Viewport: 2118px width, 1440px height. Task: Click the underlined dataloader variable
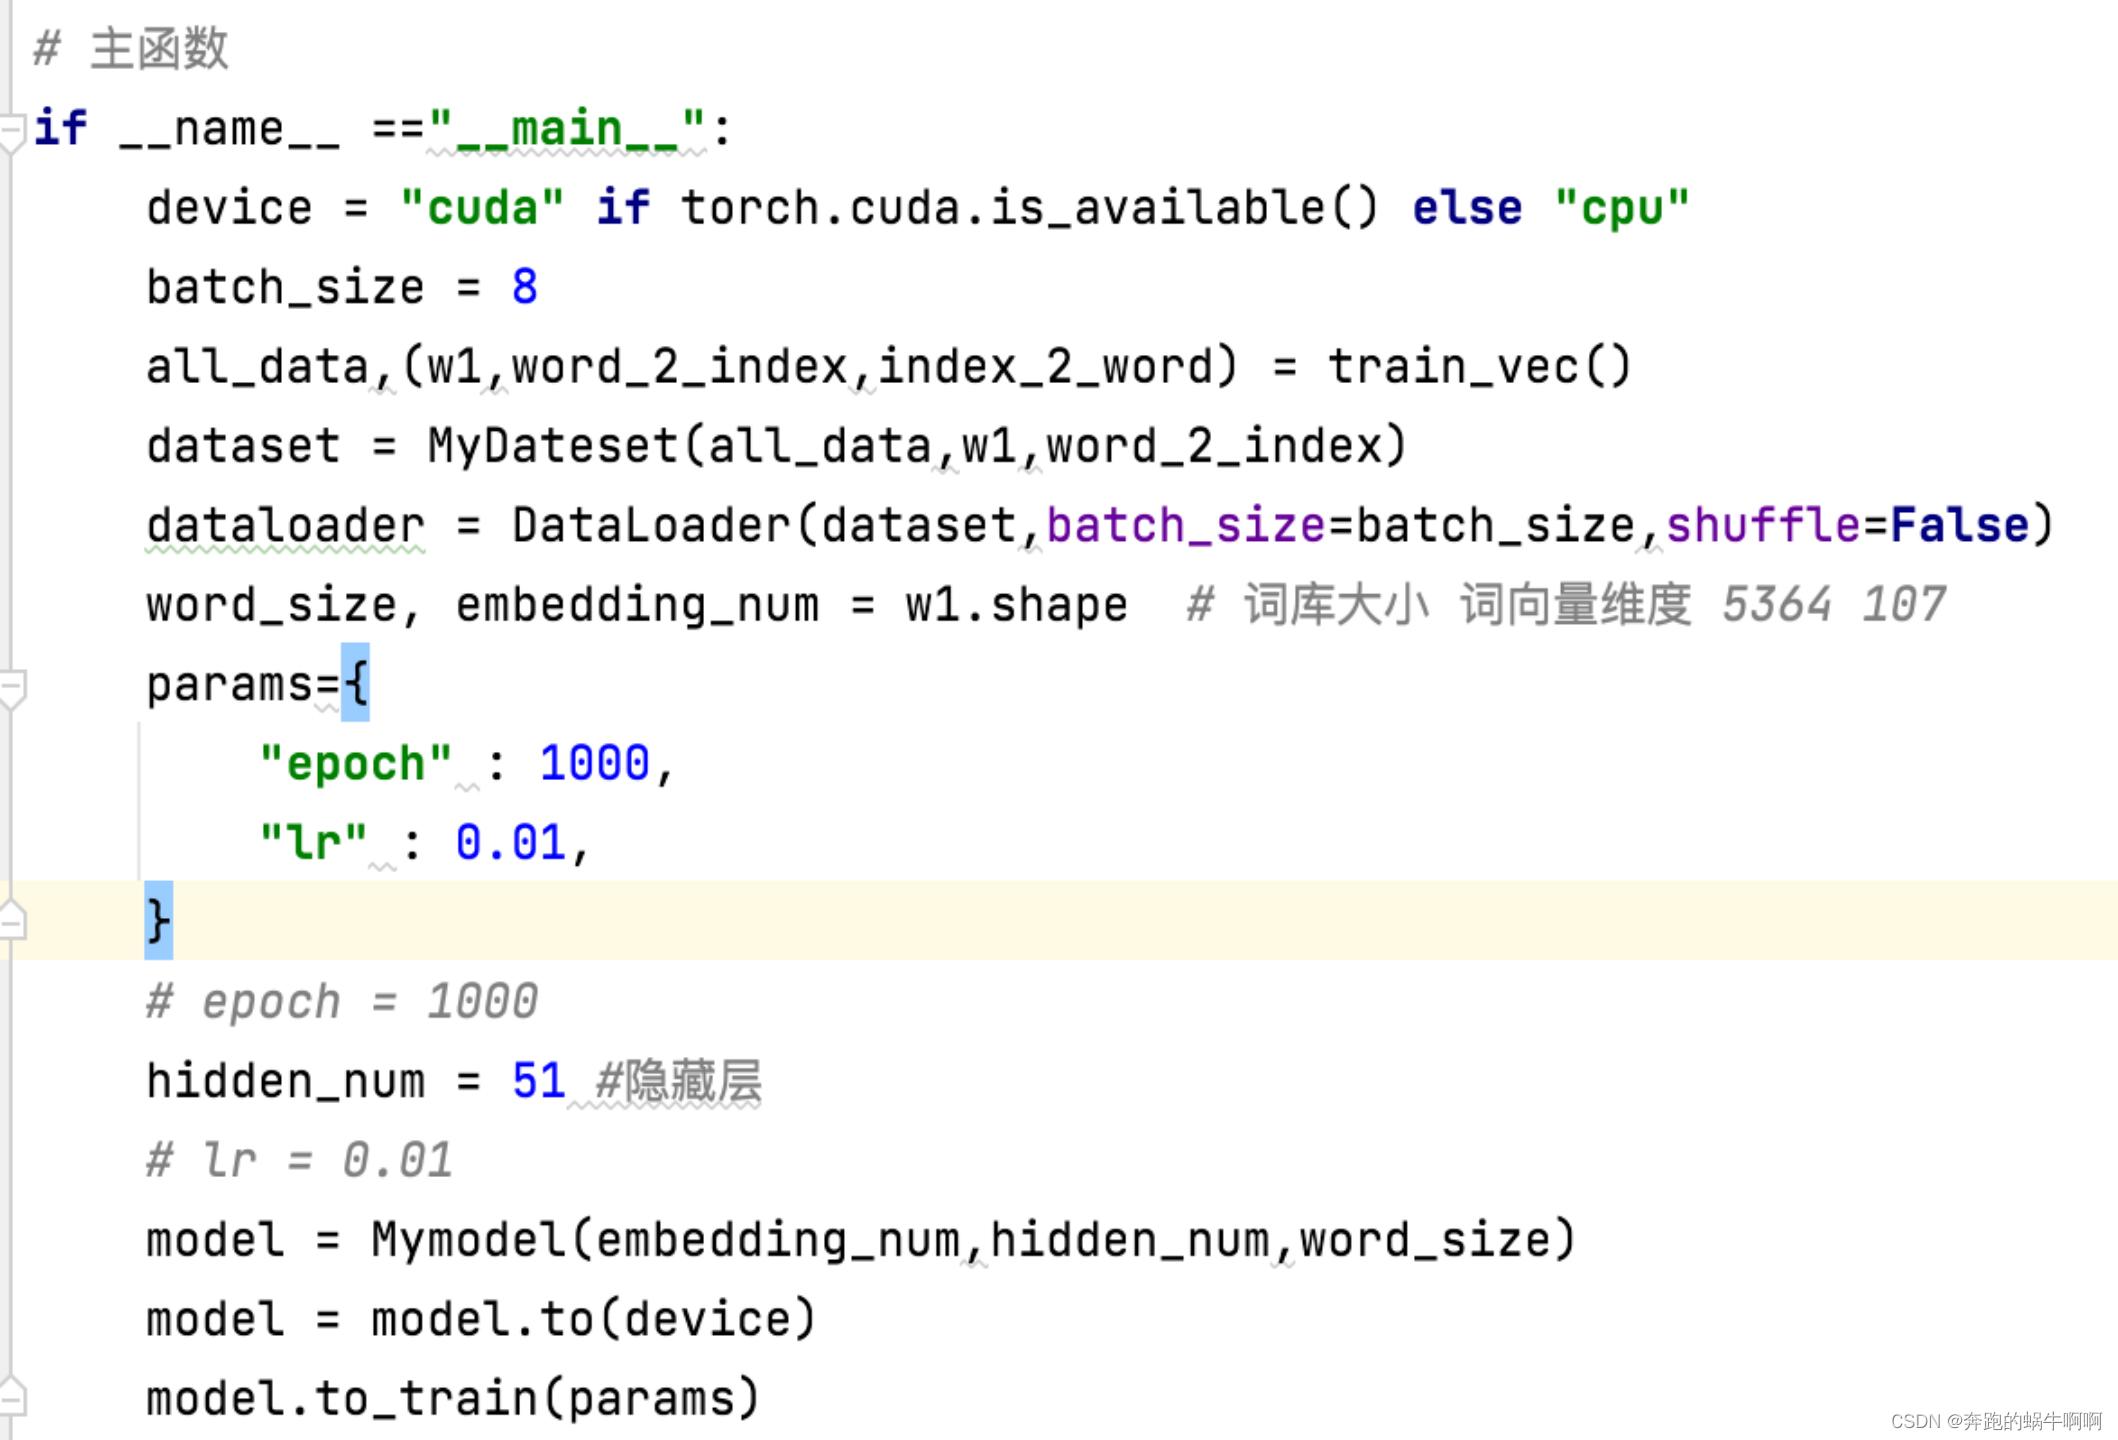[285, 525]
